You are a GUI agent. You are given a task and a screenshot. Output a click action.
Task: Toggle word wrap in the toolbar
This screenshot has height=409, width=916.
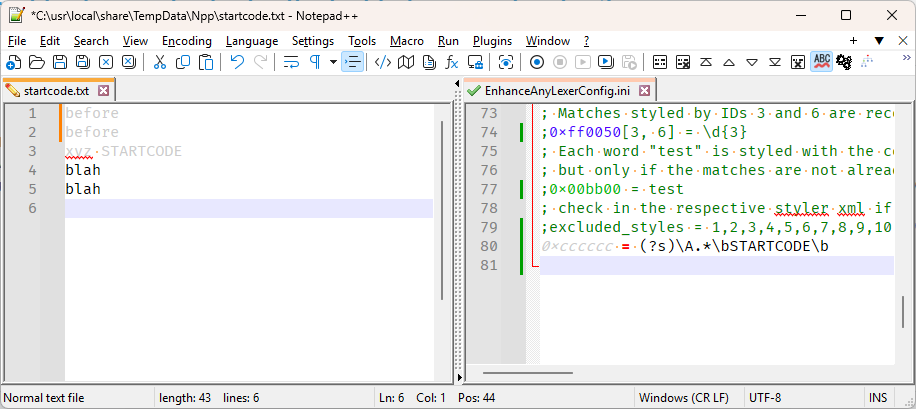tap(291, 62)
